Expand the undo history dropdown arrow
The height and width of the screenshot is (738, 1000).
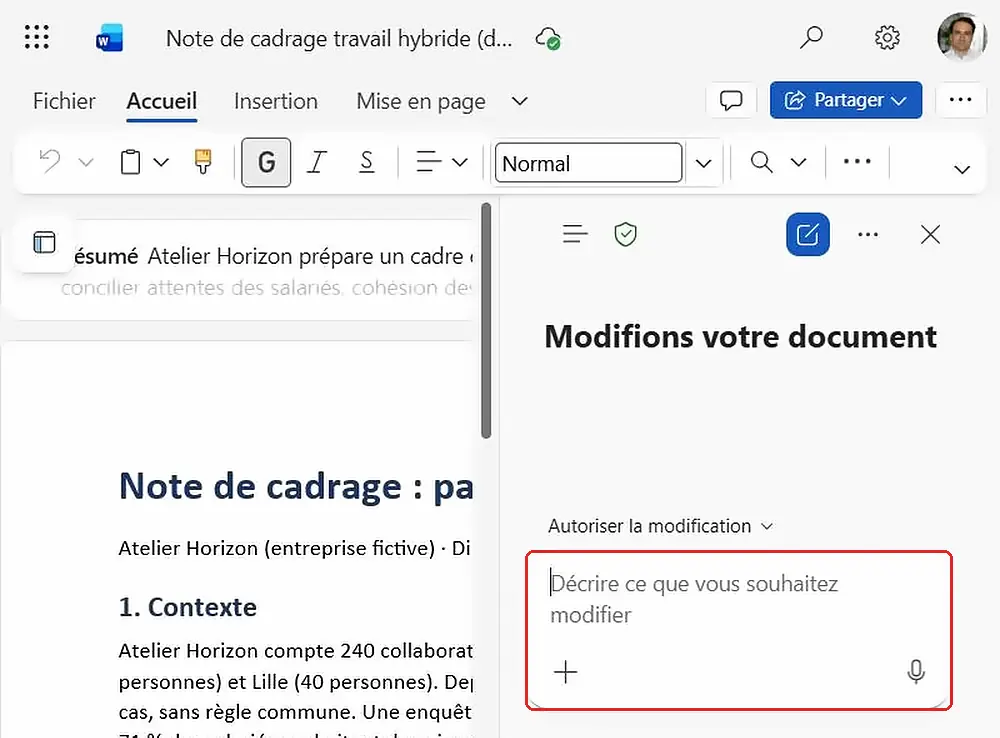(x=86, y=163)
